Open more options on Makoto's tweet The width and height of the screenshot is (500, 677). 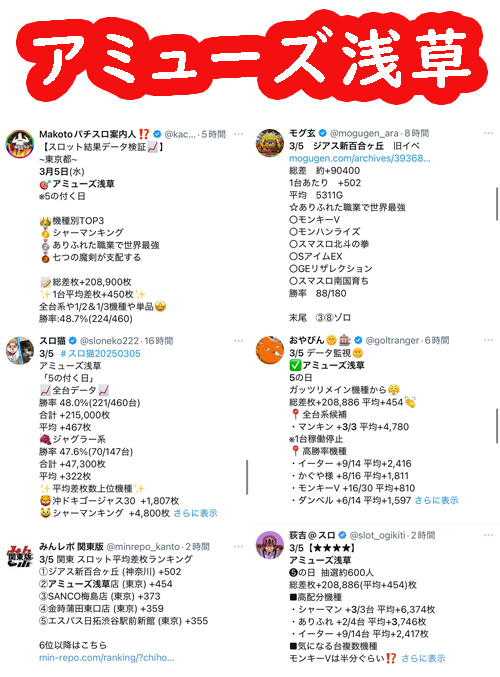238,134
